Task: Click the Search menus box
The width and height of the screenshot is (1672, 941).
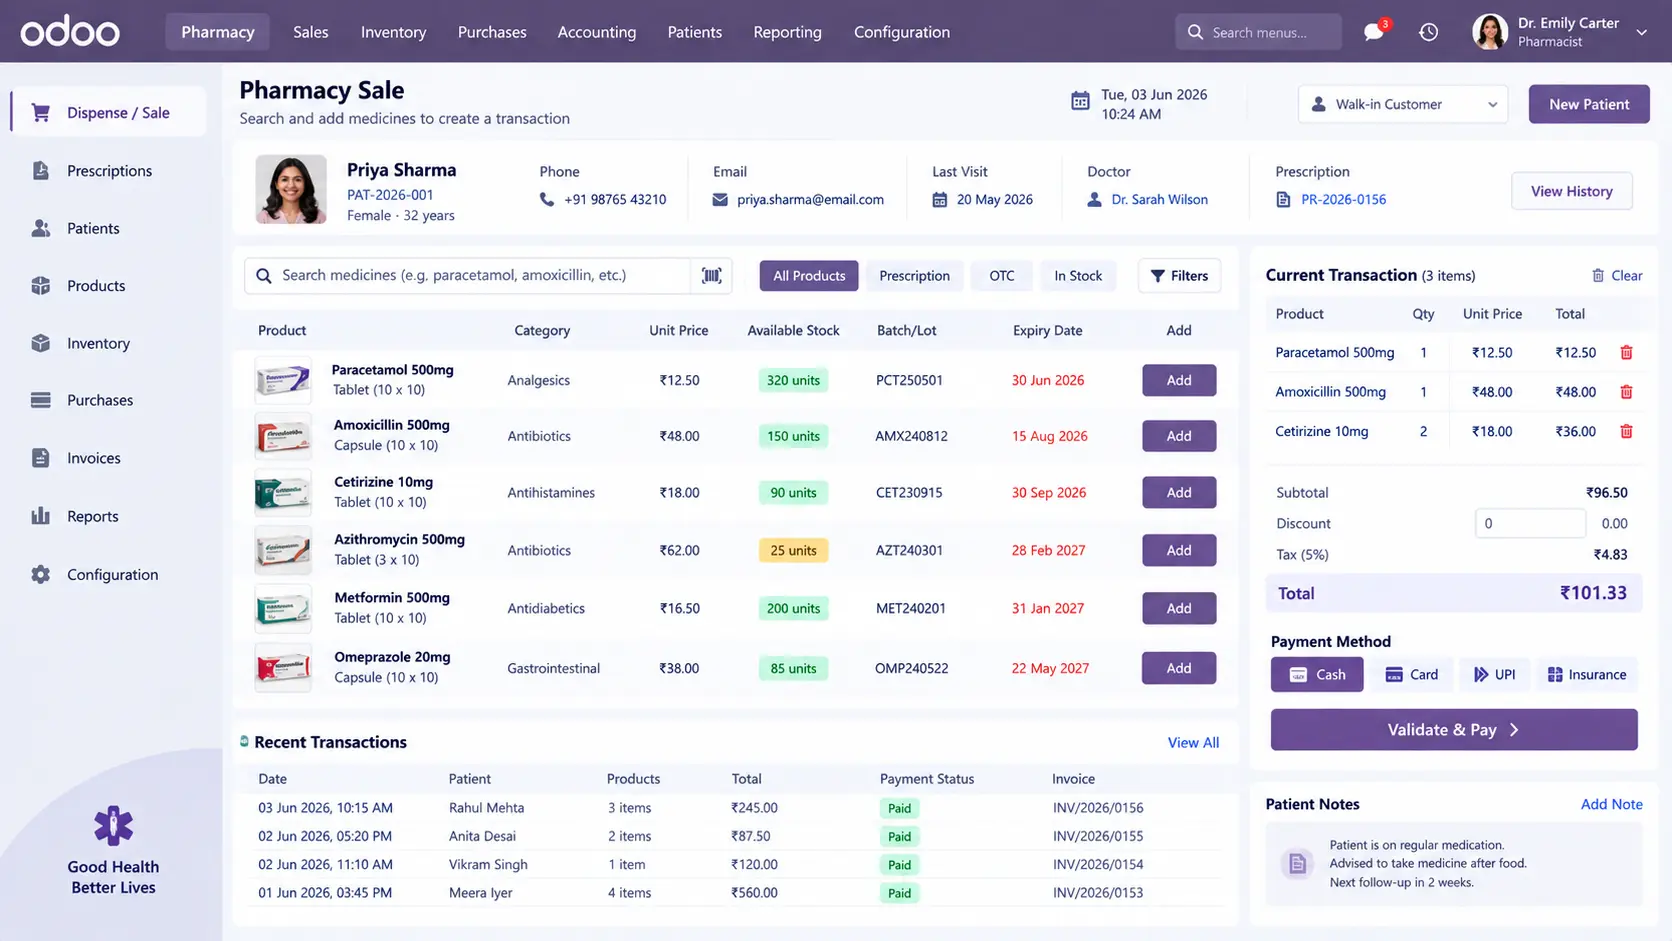Action: [x=1258, y=32]
